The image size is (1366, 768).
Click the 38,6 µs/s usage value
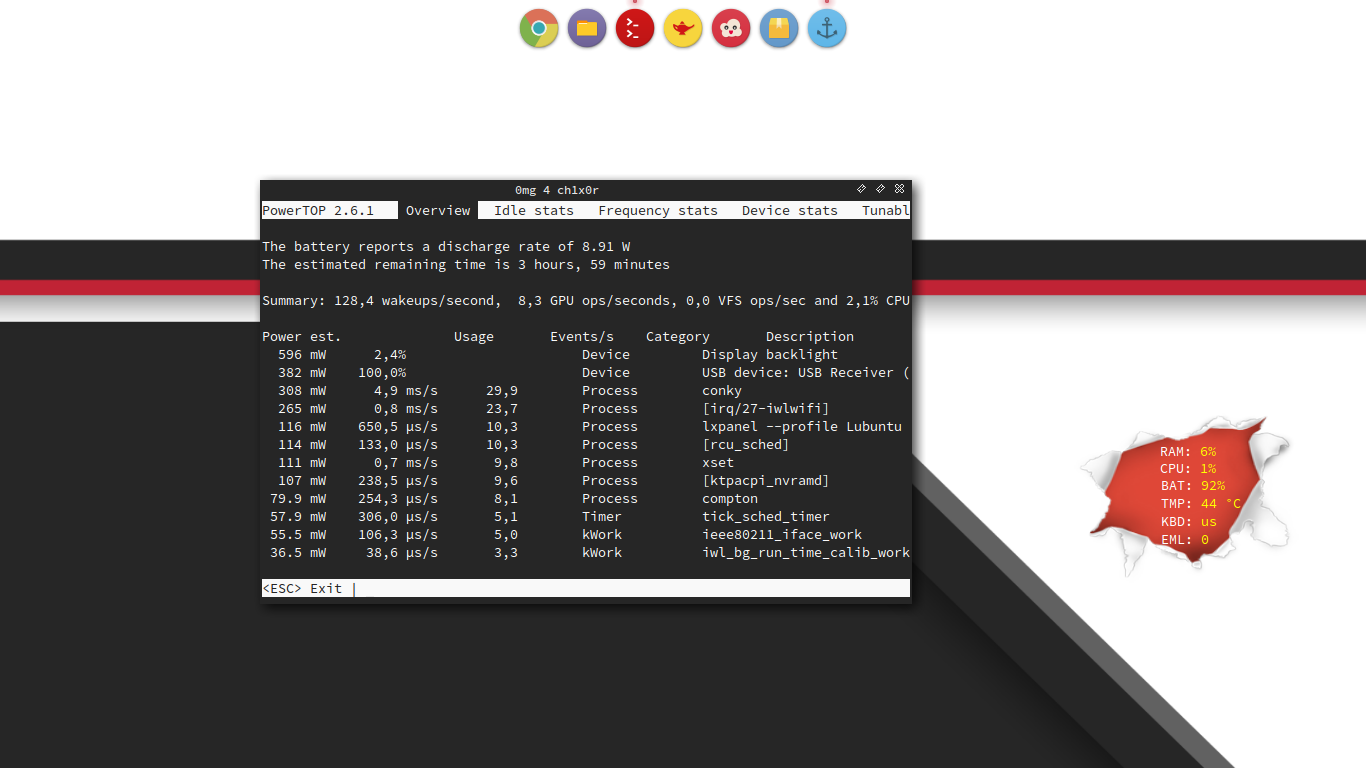(402, 552)
